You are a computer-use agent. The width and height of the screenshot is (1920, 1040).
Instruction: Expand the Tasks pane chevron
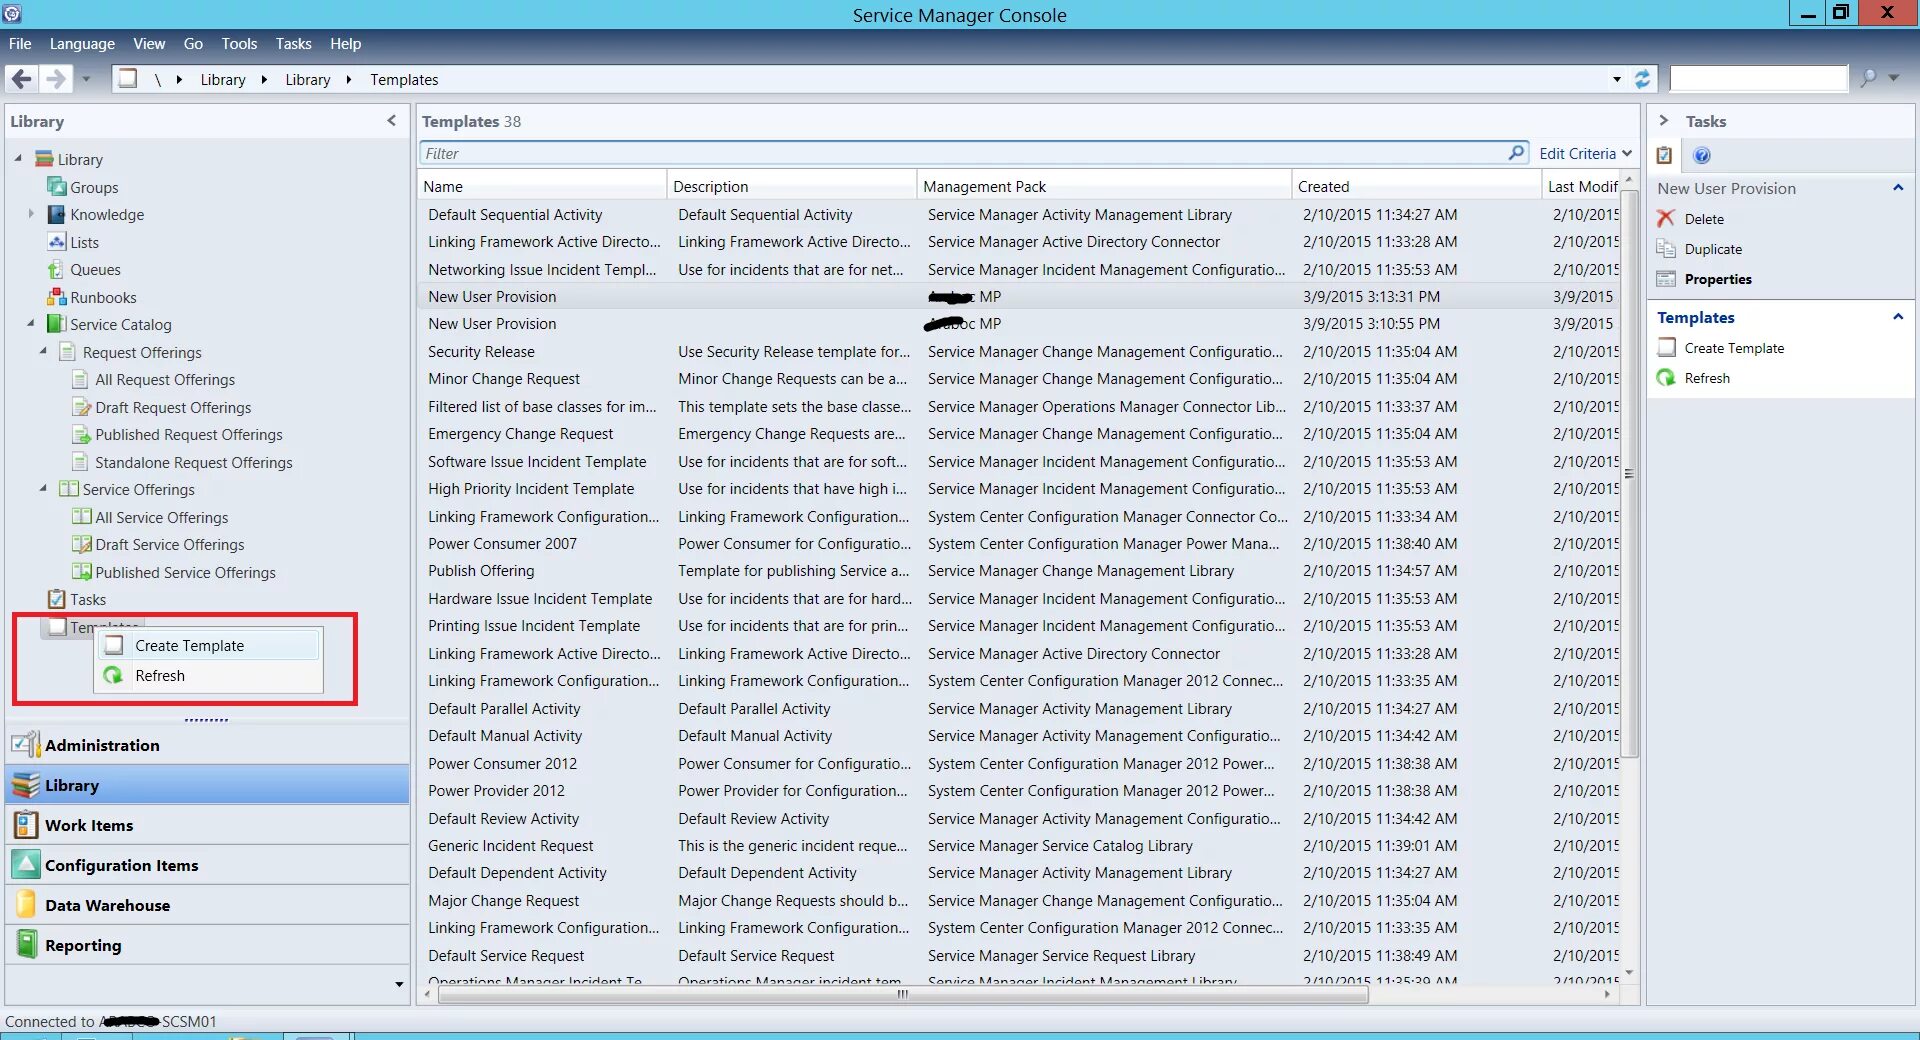[x=1663, y=121]
